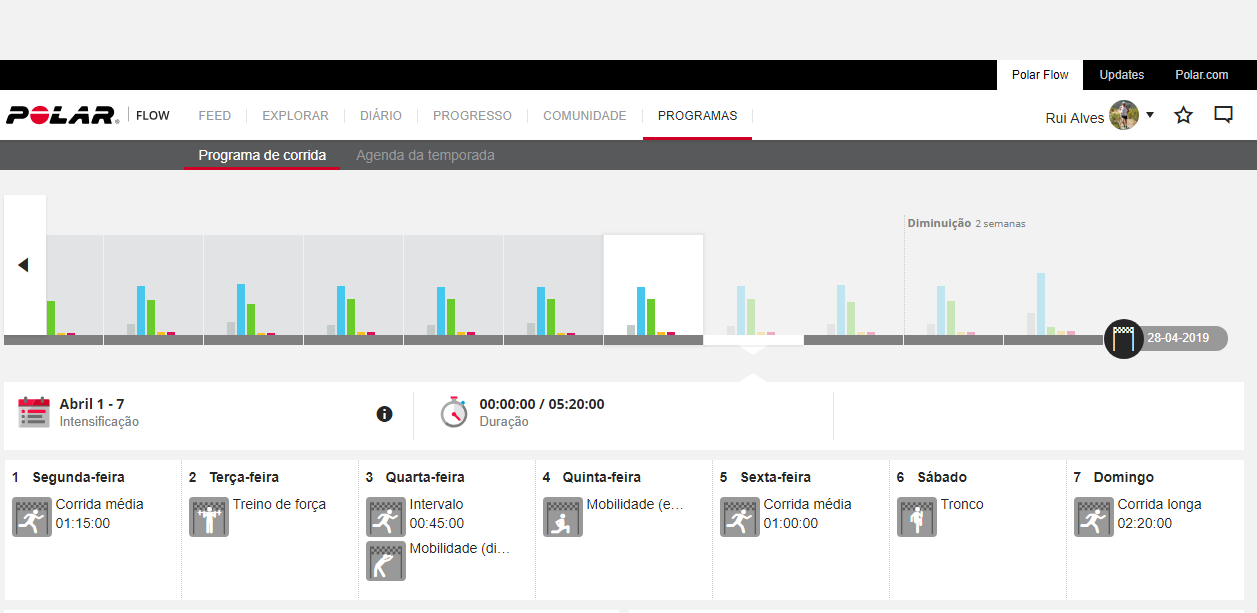The width and height of the screenshot is (1257, 613).
Task: Open the messages speech bubble icon
Action: pos(1223,115)
